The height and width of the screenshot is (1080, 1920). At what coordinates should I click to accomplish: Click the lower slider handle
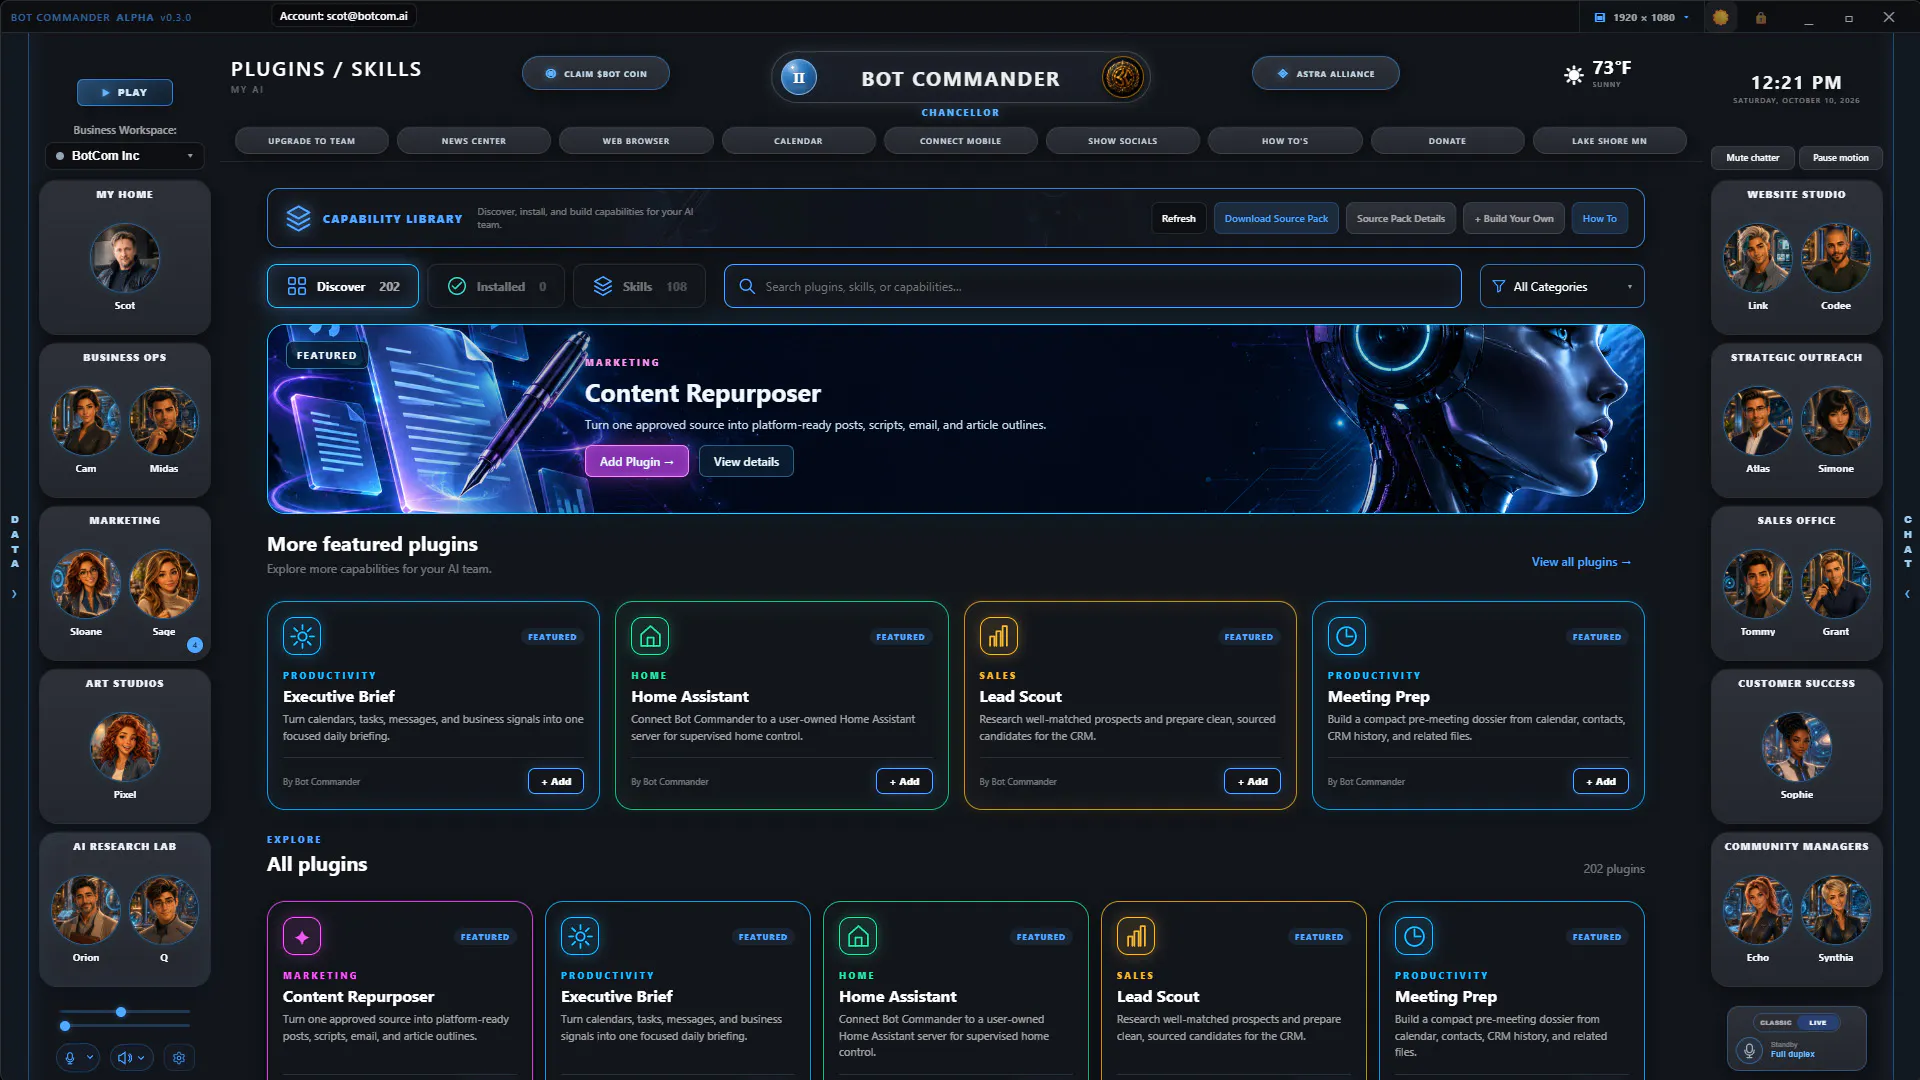click(65, 1026)
